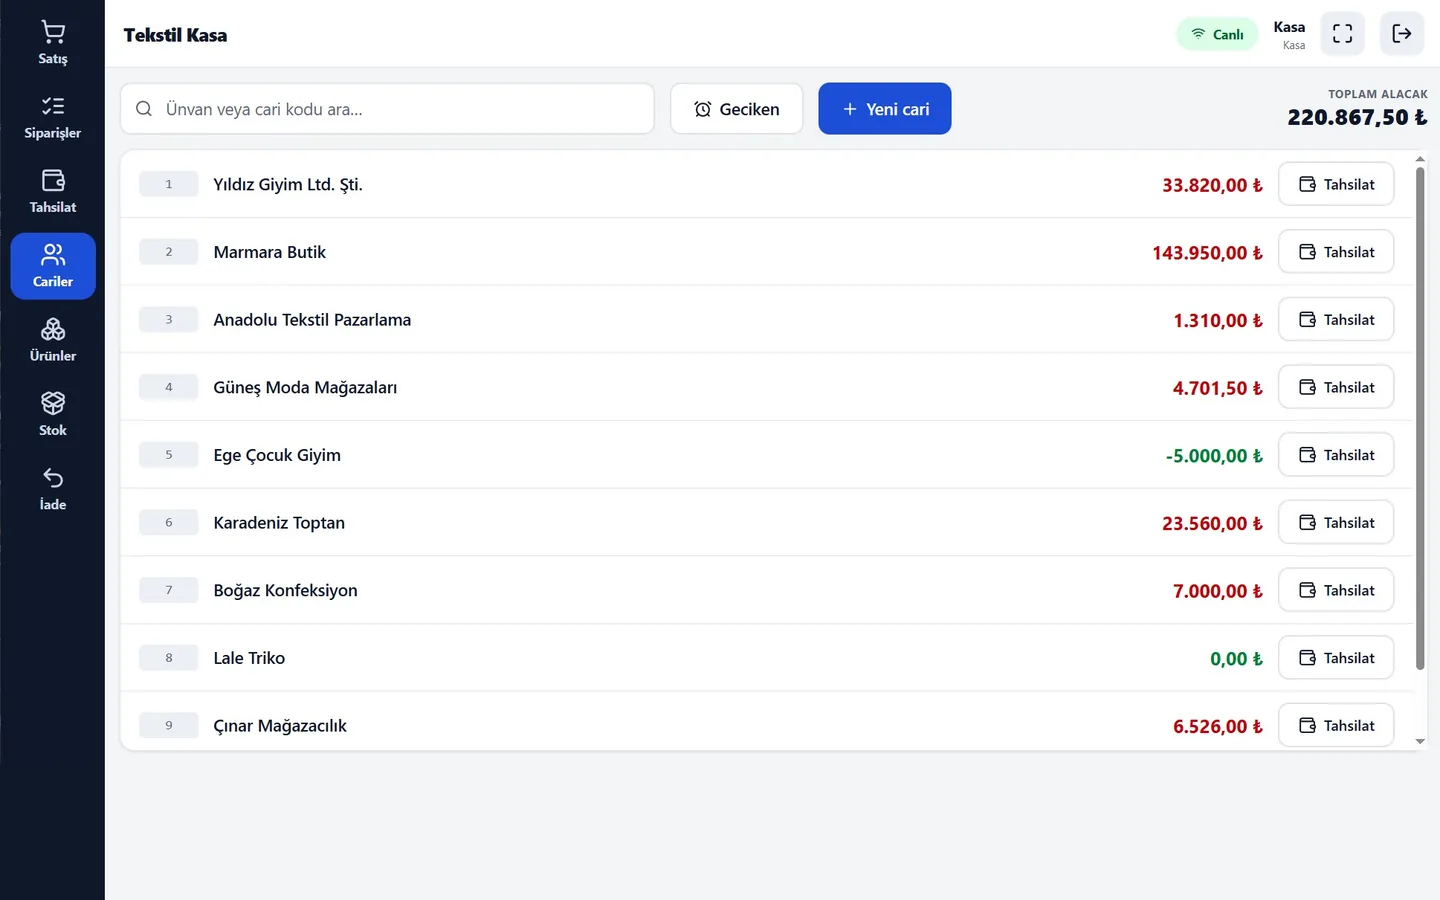Click the logout icon in header
This screenshot has width=1440, height=900.
(1402, 34)
